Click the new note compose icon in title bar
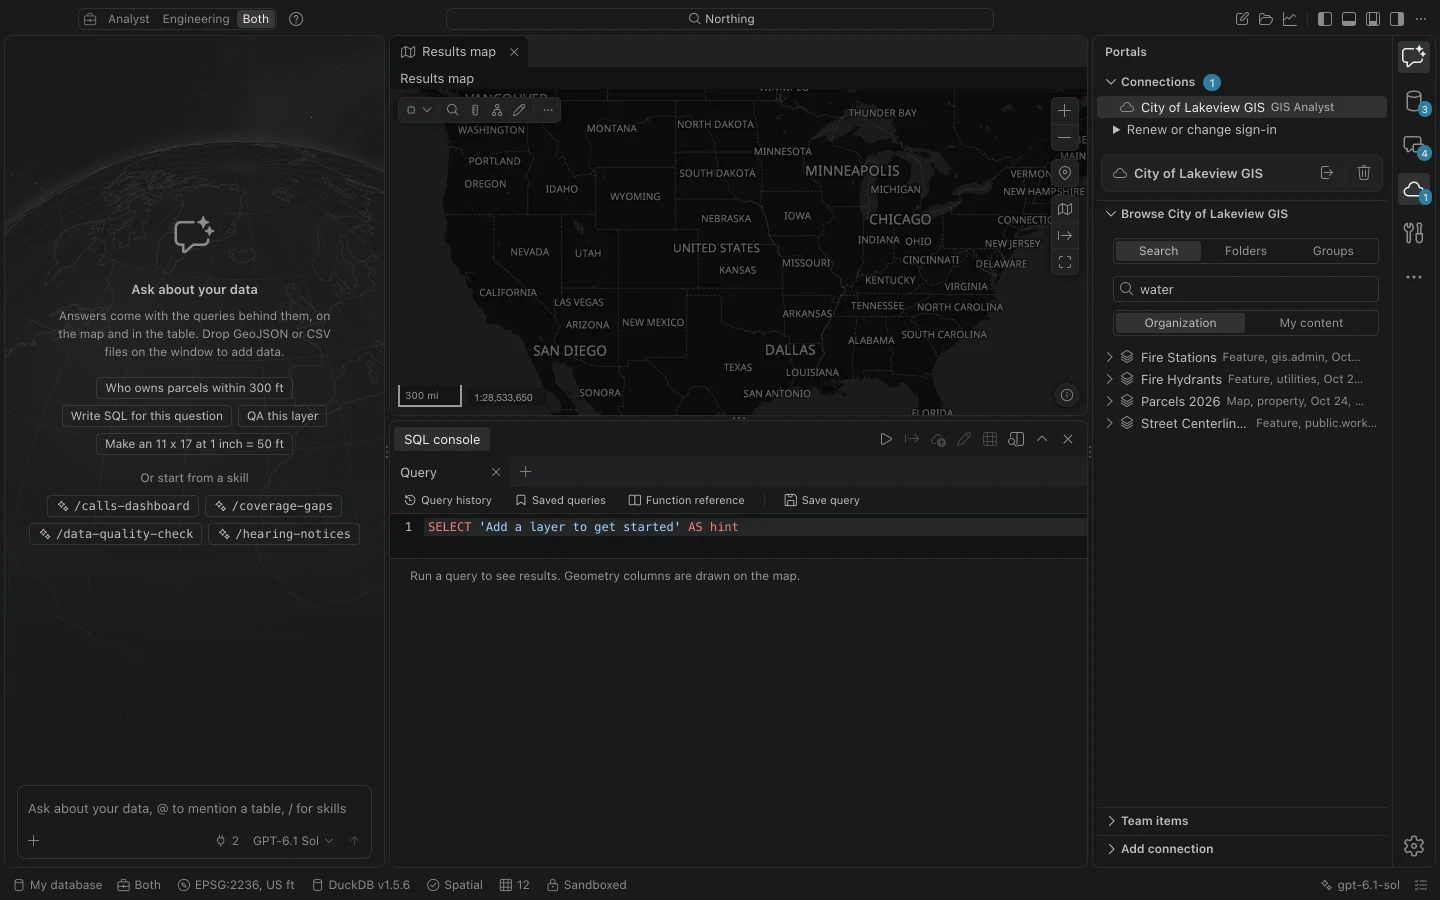The height and width of the screenshot is (900, 1440). click(1242, 19)
